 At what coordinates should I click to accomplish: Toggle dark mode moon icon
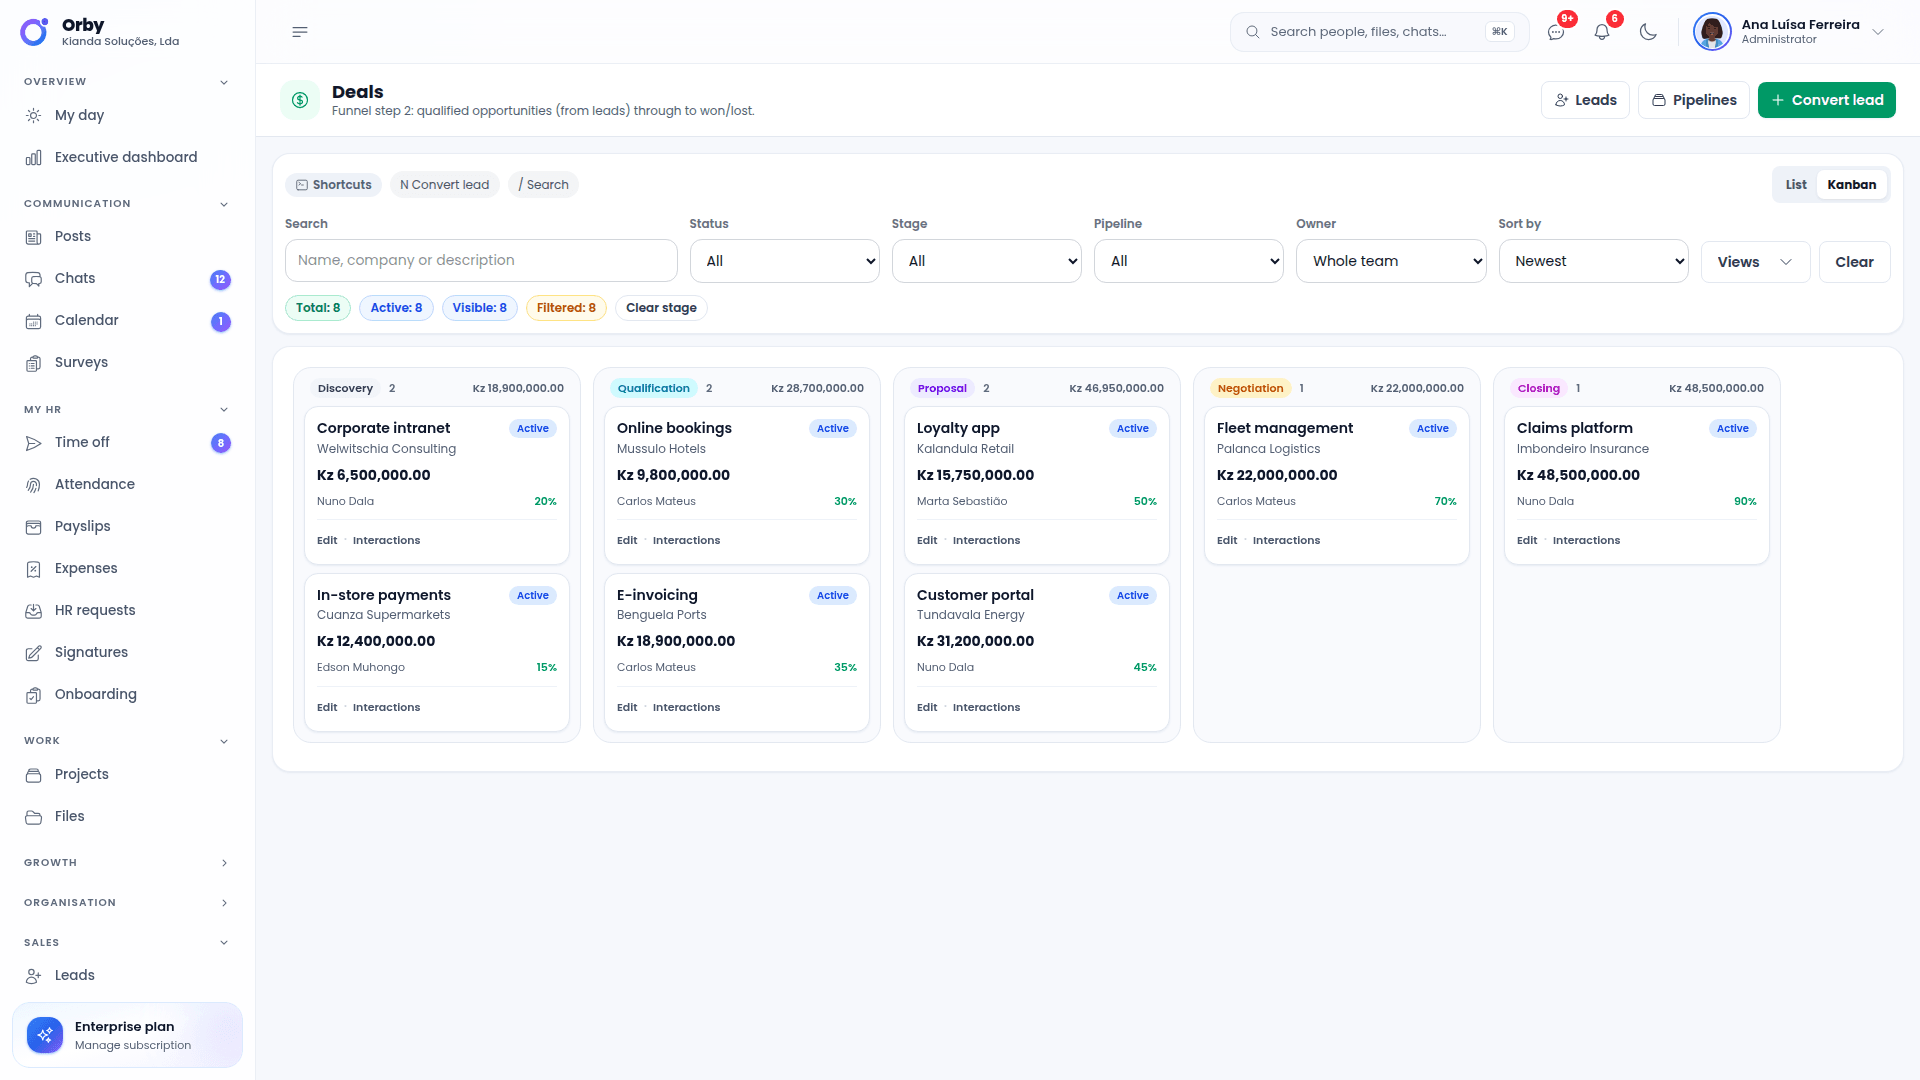point(1648,32)
